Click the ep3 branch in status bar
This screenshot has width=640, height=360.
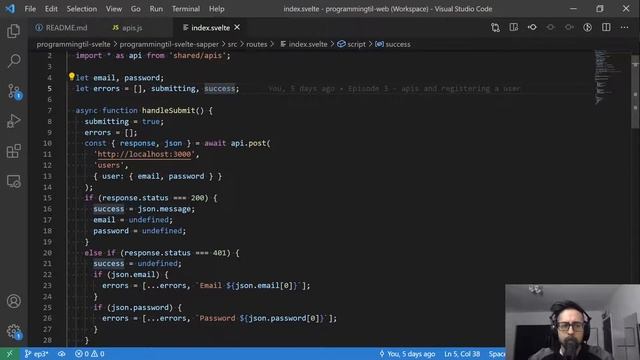click(x=37, y=354)
